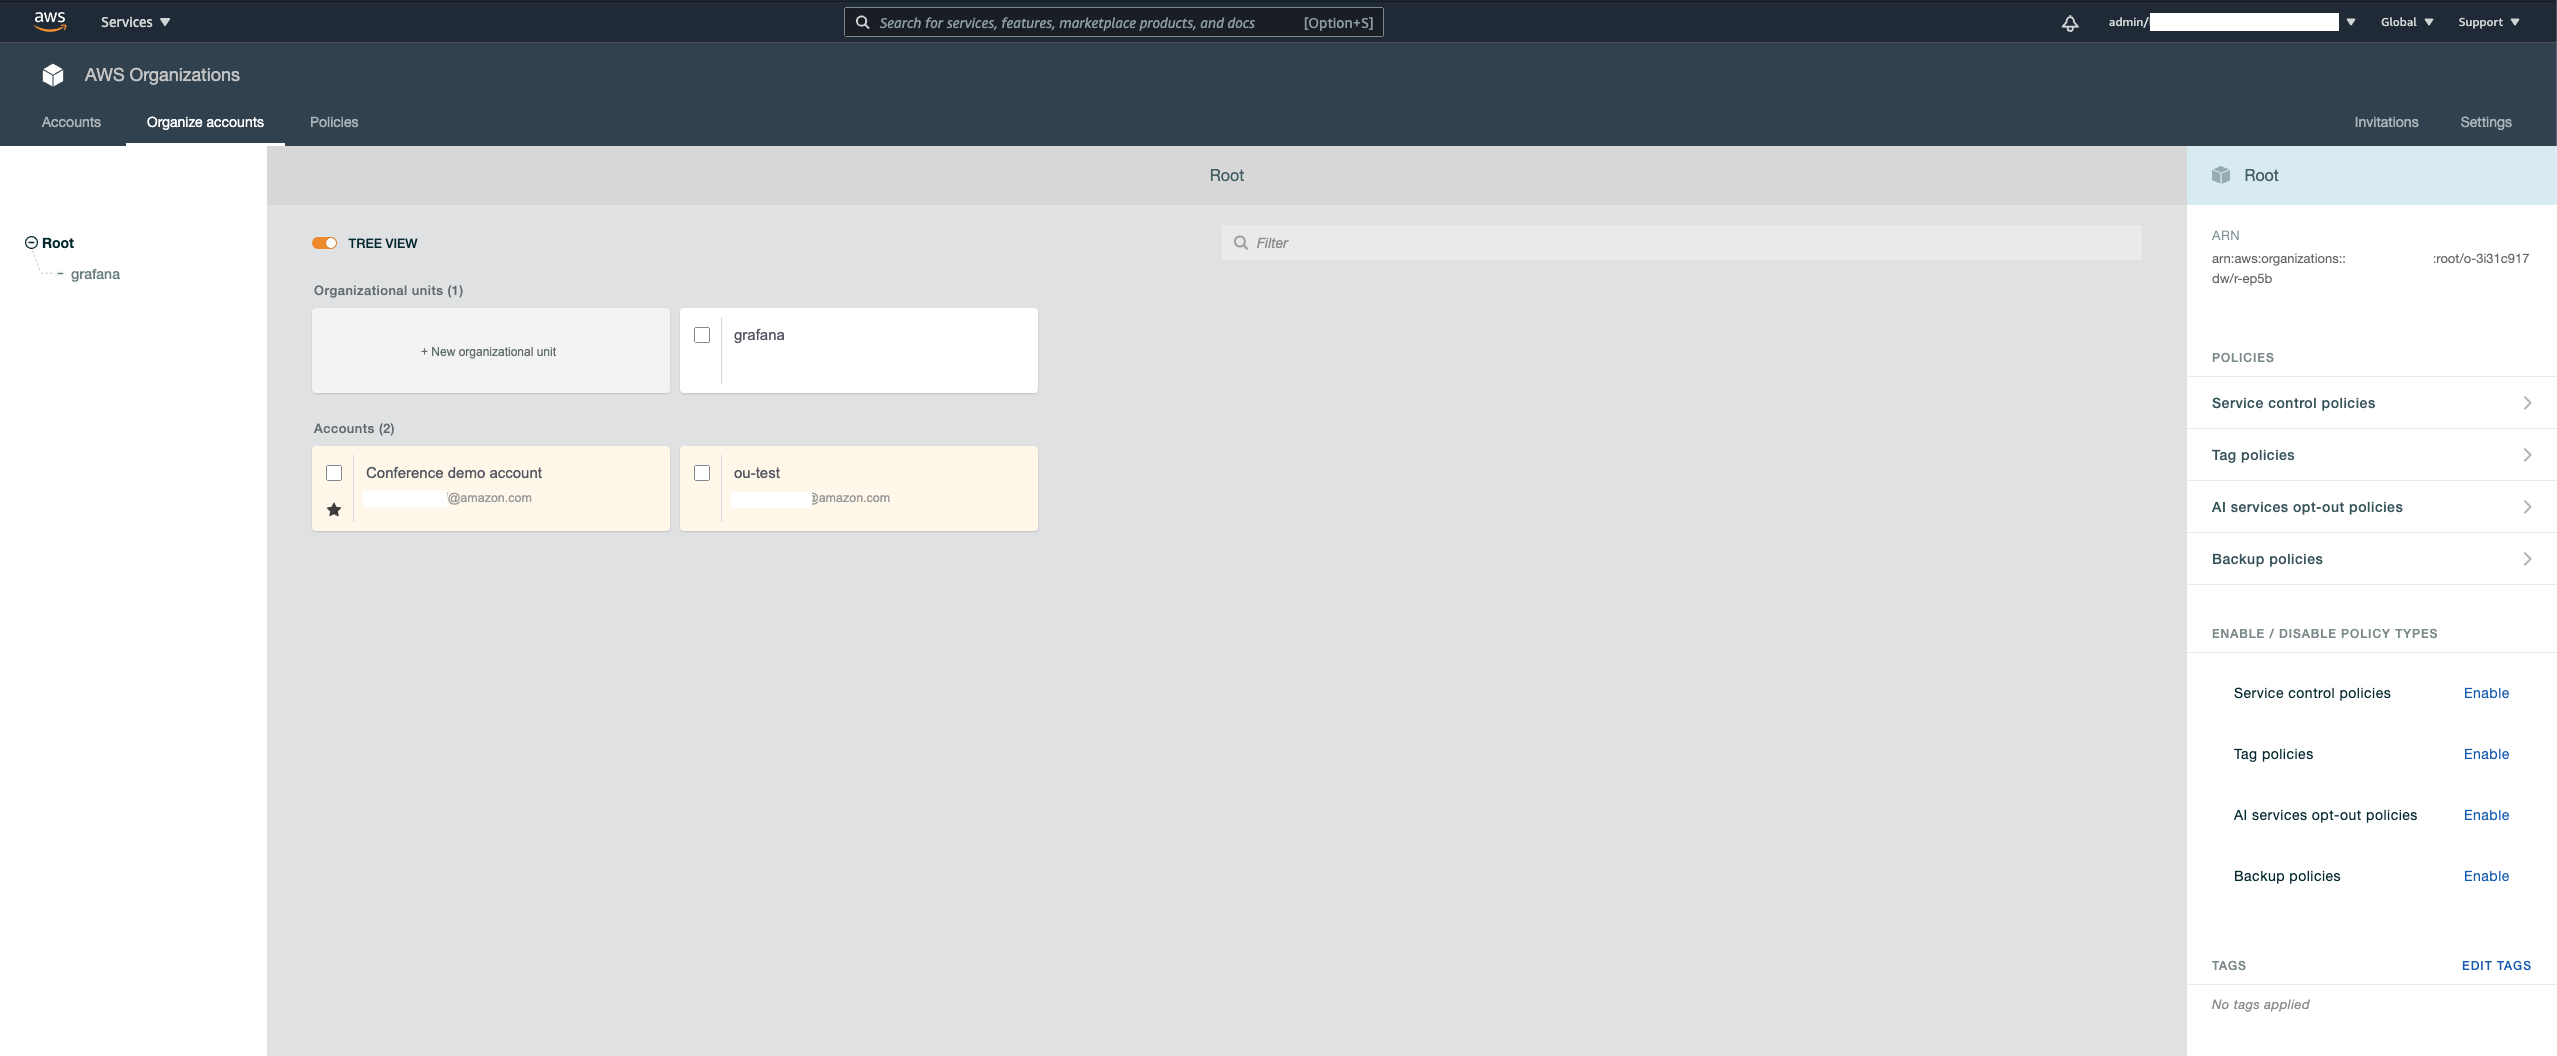
Task: Click the star icon on Conference demo account
Action: [333, 510]
